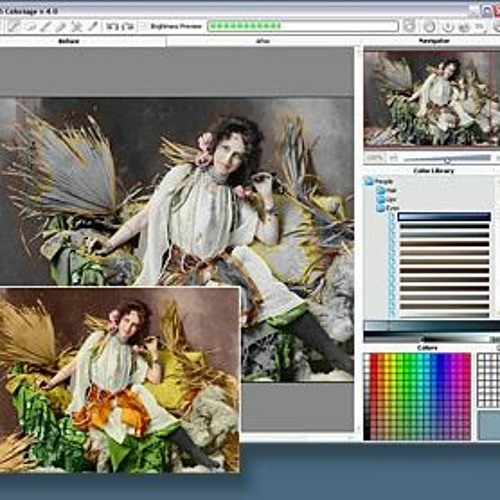
Task: Click the wide teal gradient bar above Colors
Action: coord(432,326)
